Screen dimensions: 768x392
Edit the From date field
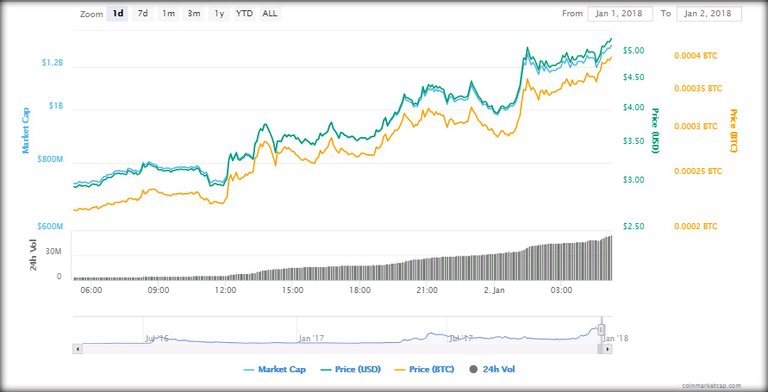click(620, 14)
